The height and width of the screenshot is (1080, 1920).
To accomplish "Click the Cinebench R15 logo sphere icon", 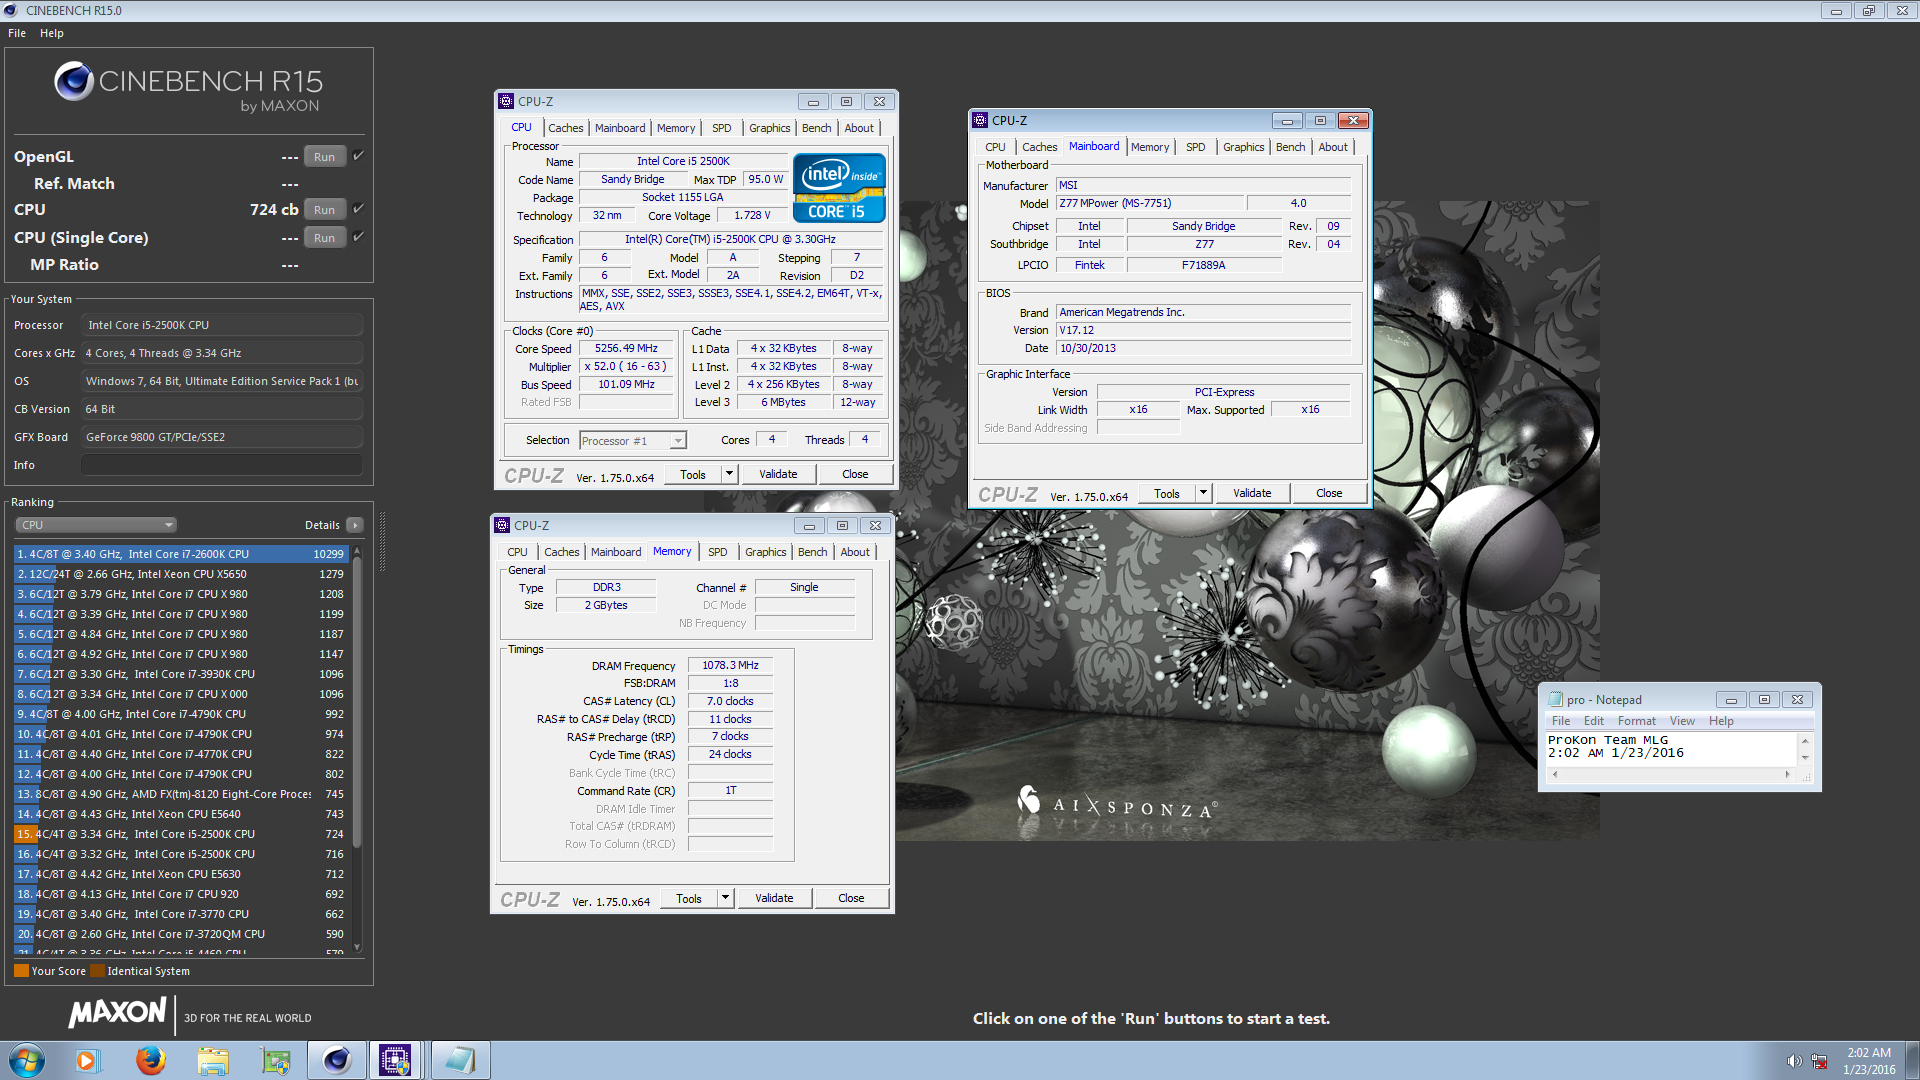I will click(74, 81).
